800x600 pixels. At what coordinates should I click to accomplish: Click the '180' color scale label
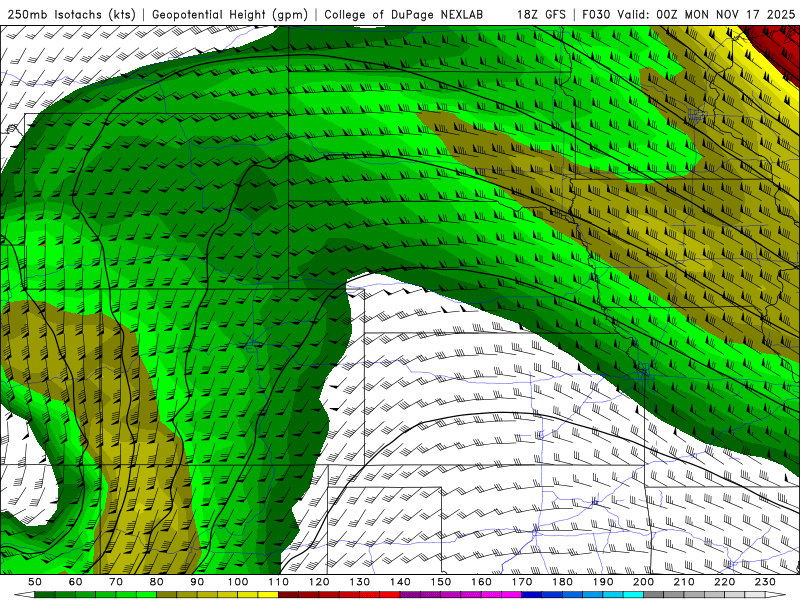click(562, 582)
